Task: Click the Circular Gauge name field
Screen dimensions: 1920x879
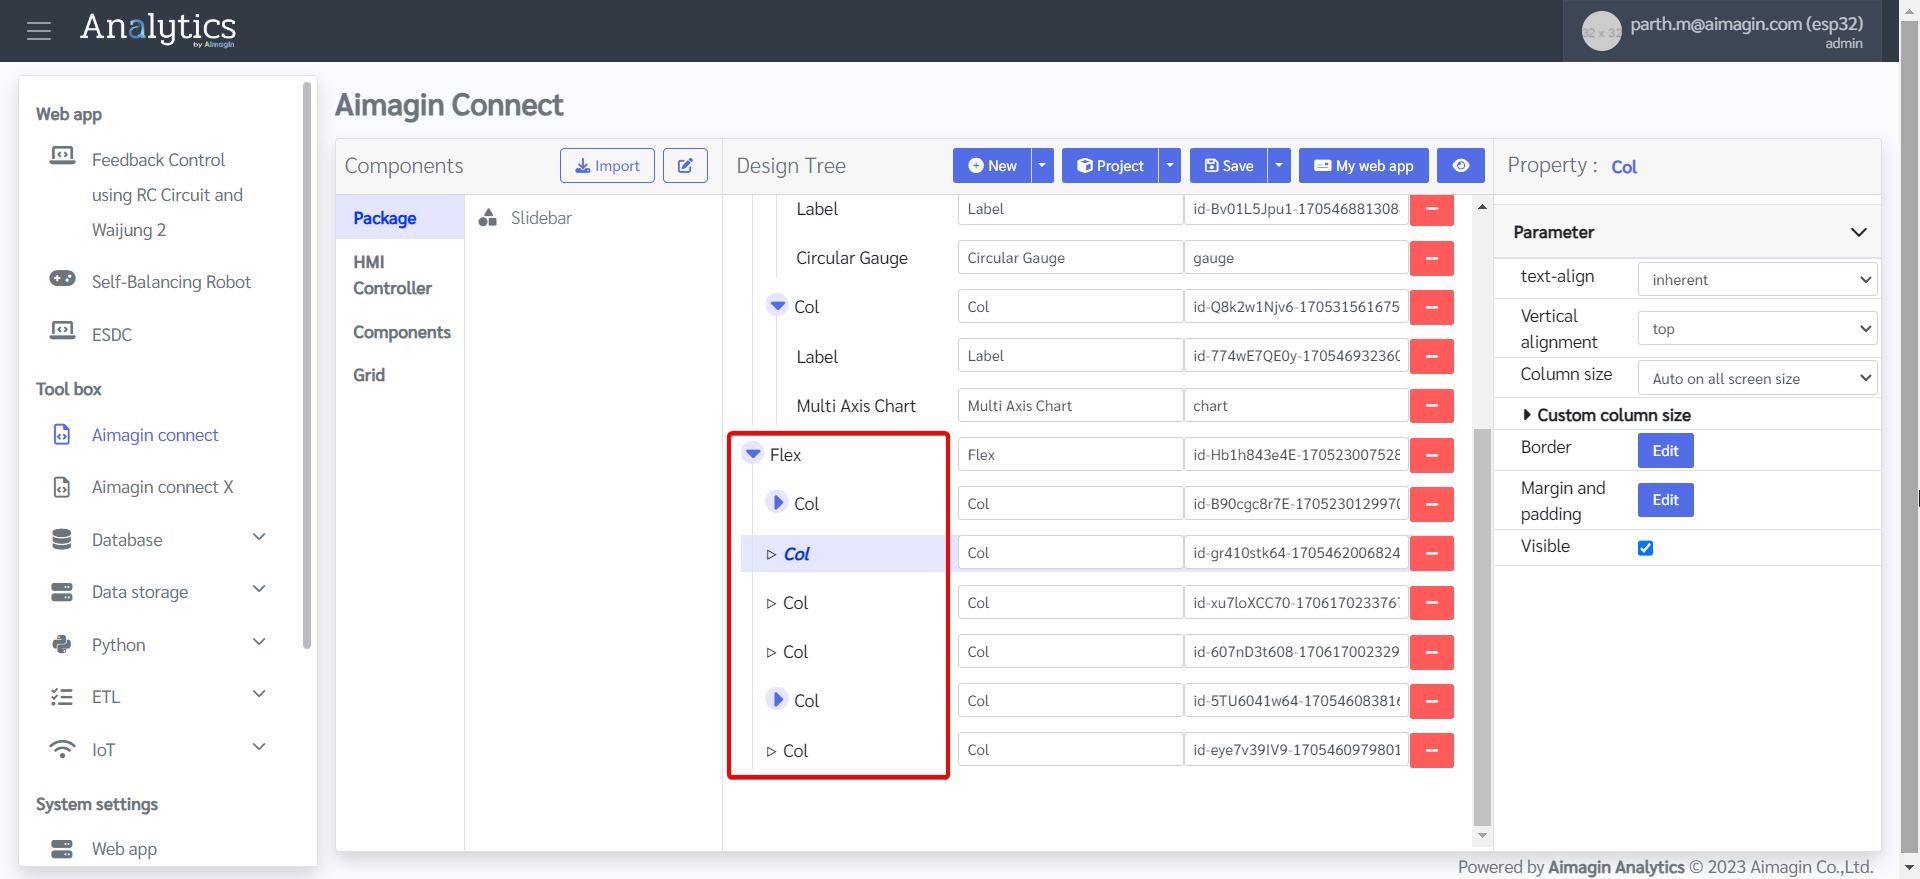Action: pyautogui.click(x=1070, y=258)
